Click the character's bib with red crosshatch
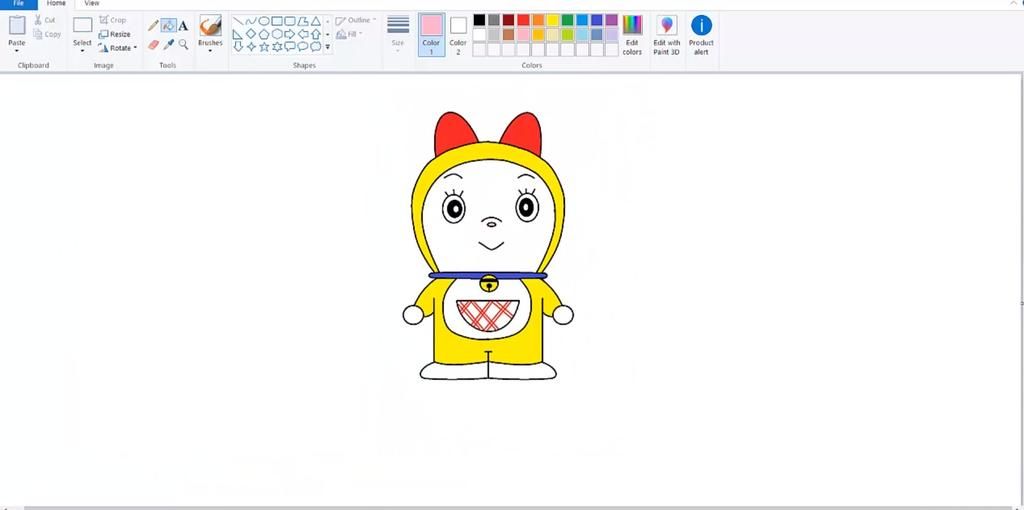 pyautogui.click(x=488, y=315)
